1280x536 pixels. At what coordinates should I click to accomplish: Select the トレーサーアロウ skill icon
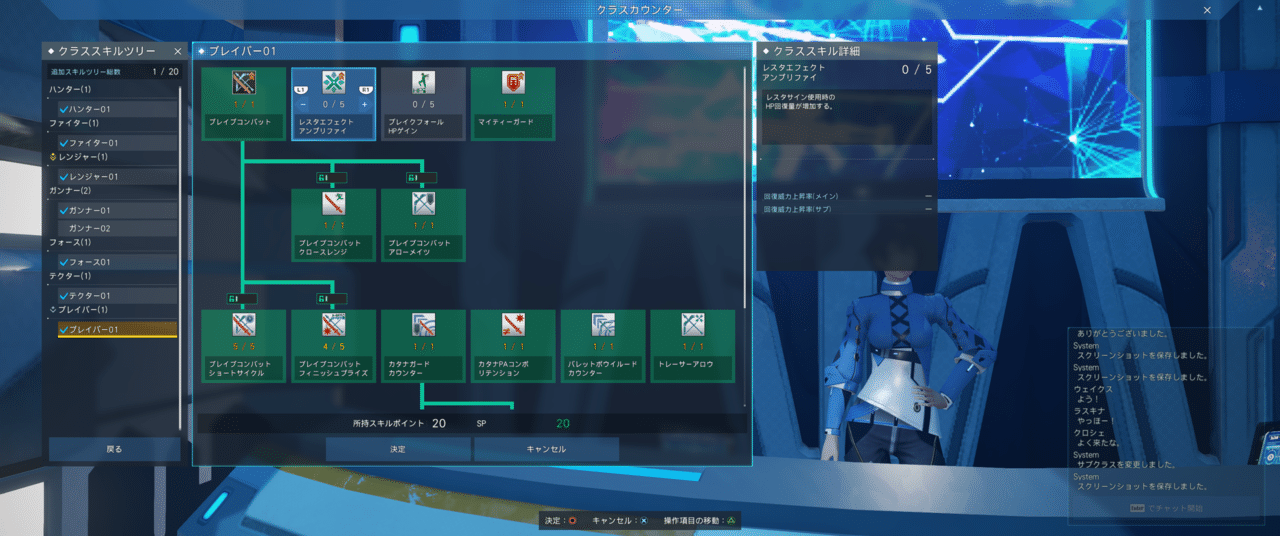point(693,325)
